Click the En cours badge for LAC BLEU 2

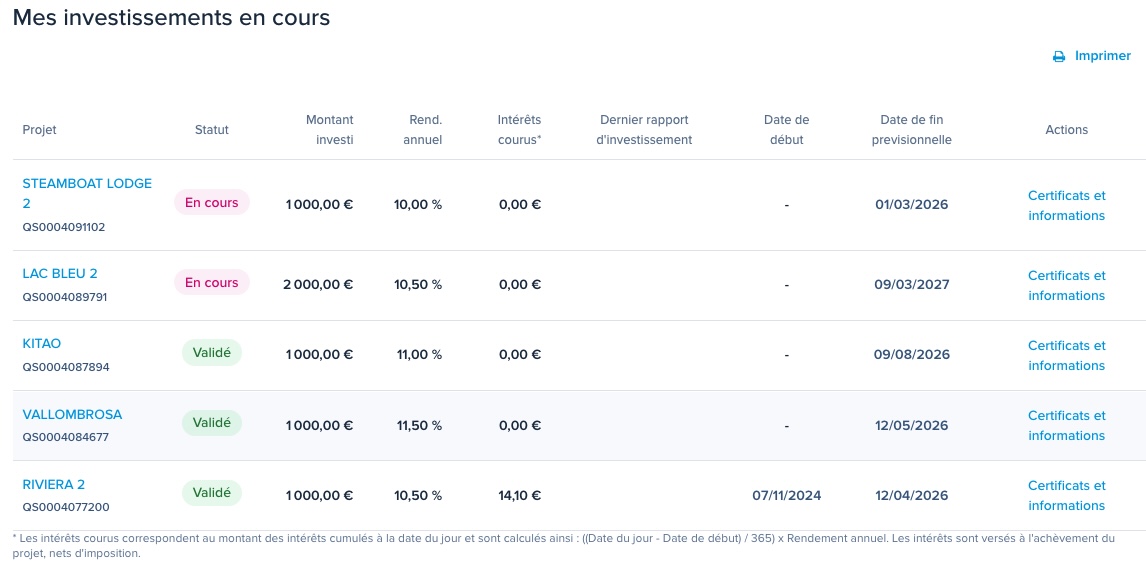212,282
